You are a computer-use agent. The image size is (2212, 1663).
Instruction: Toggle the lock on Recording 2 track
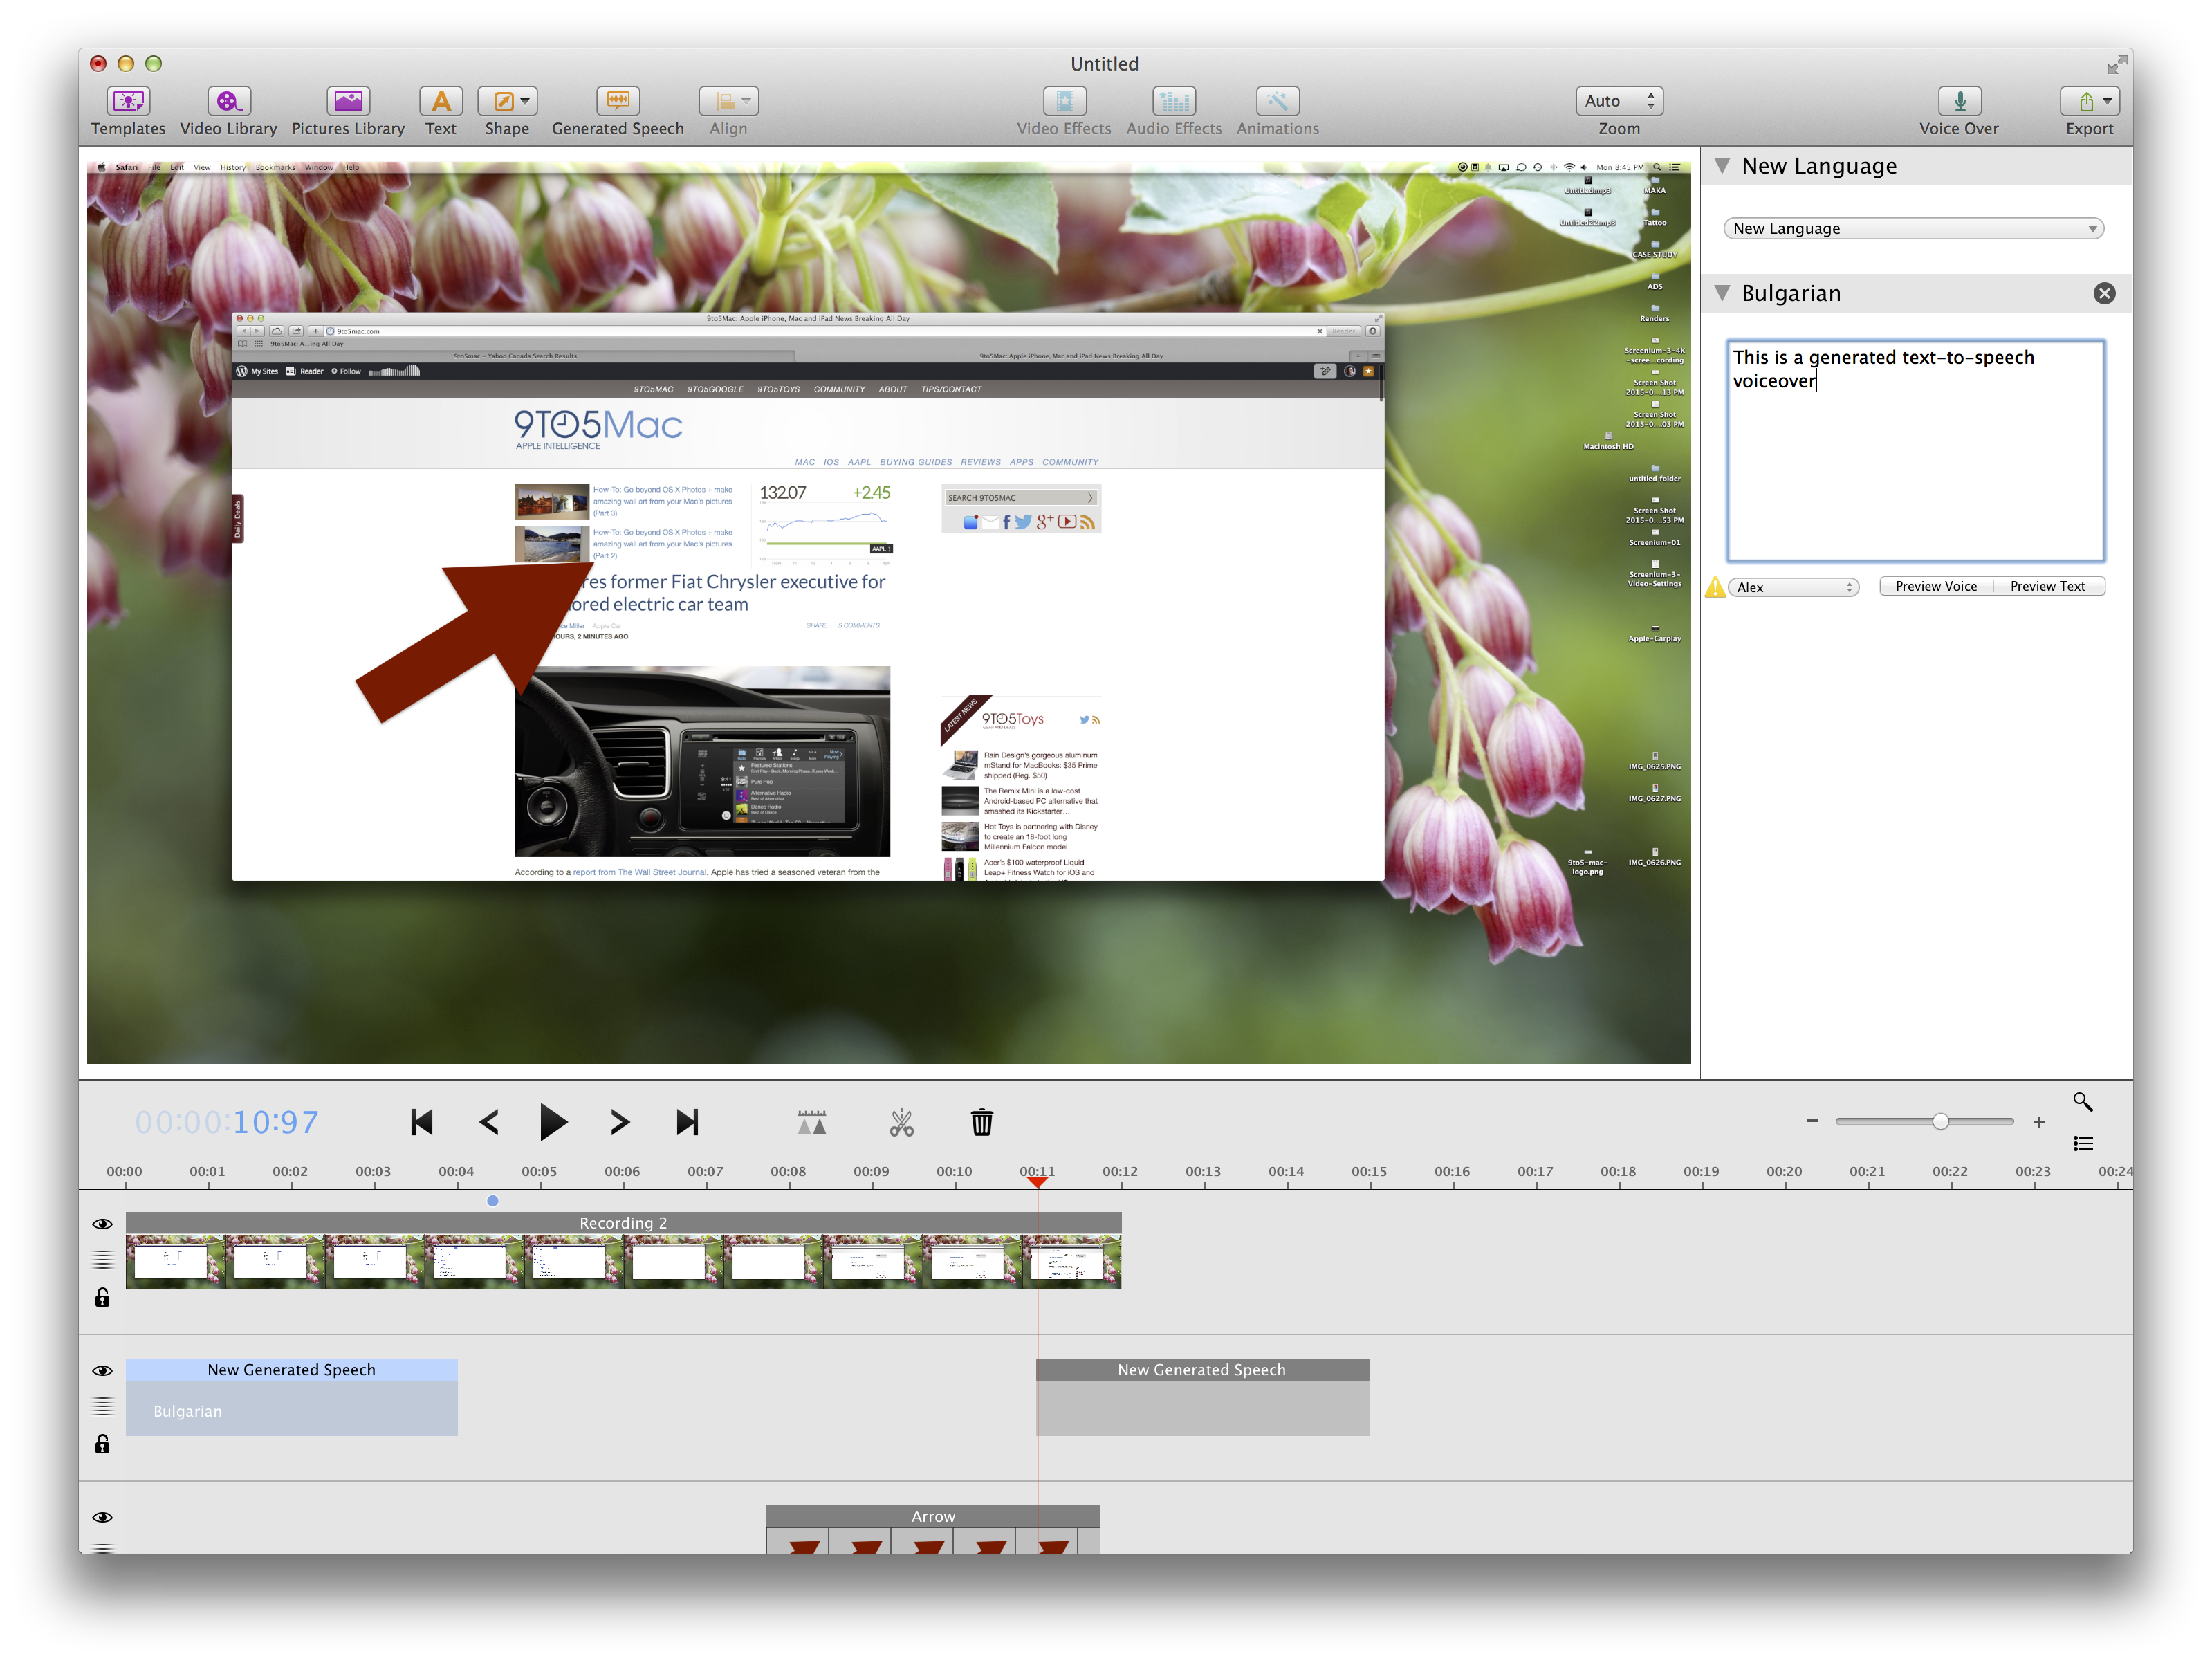pos(102,1298)
